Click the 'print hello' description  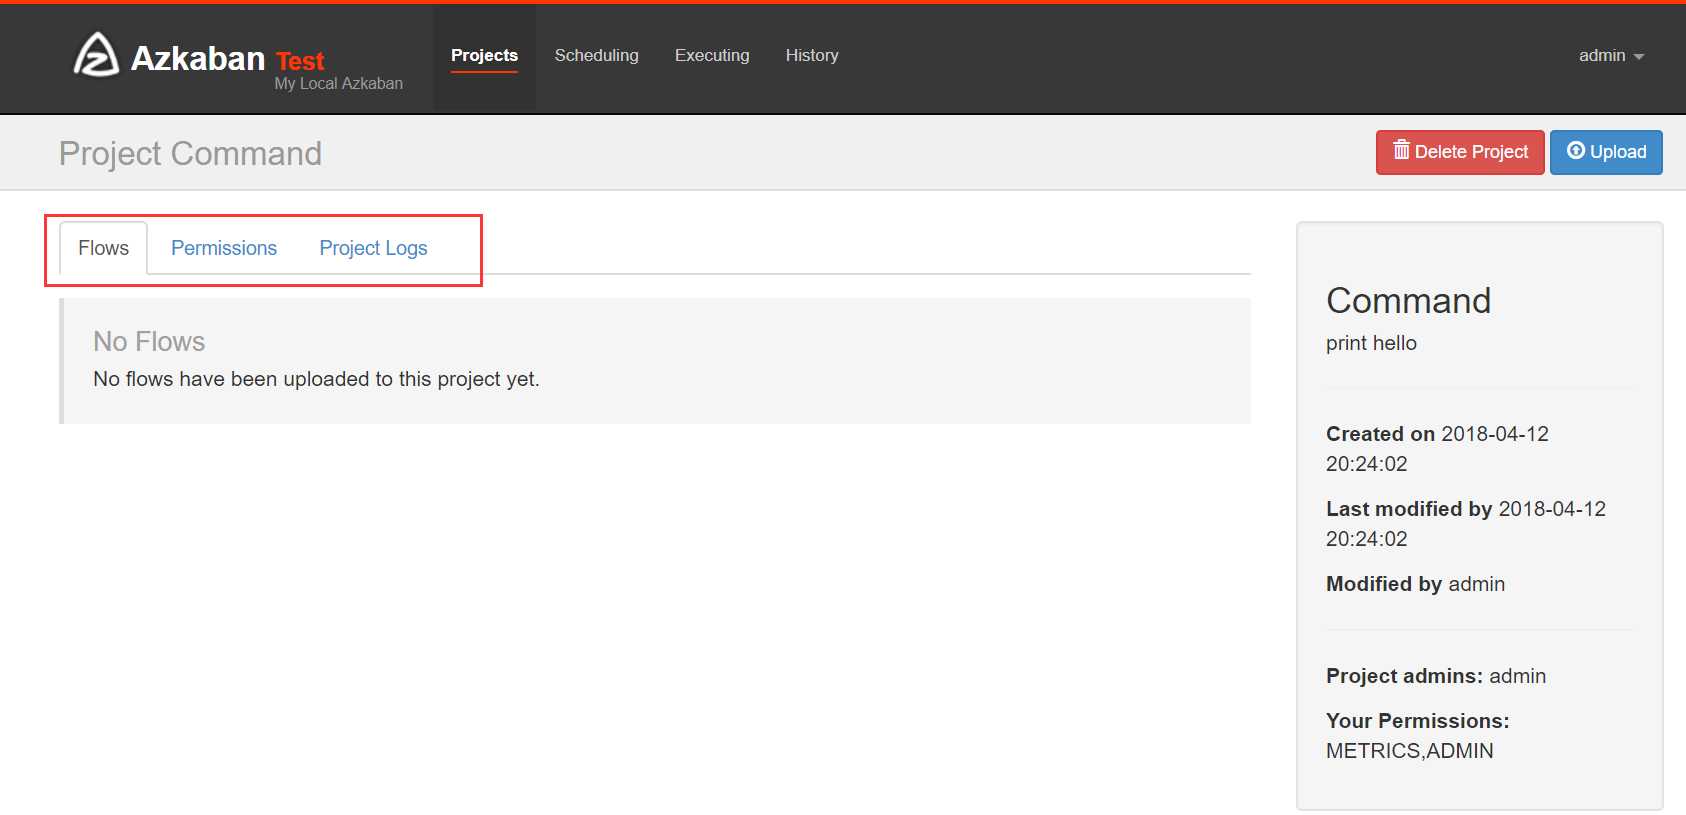pyautogui.click(x=1371, y=343)
